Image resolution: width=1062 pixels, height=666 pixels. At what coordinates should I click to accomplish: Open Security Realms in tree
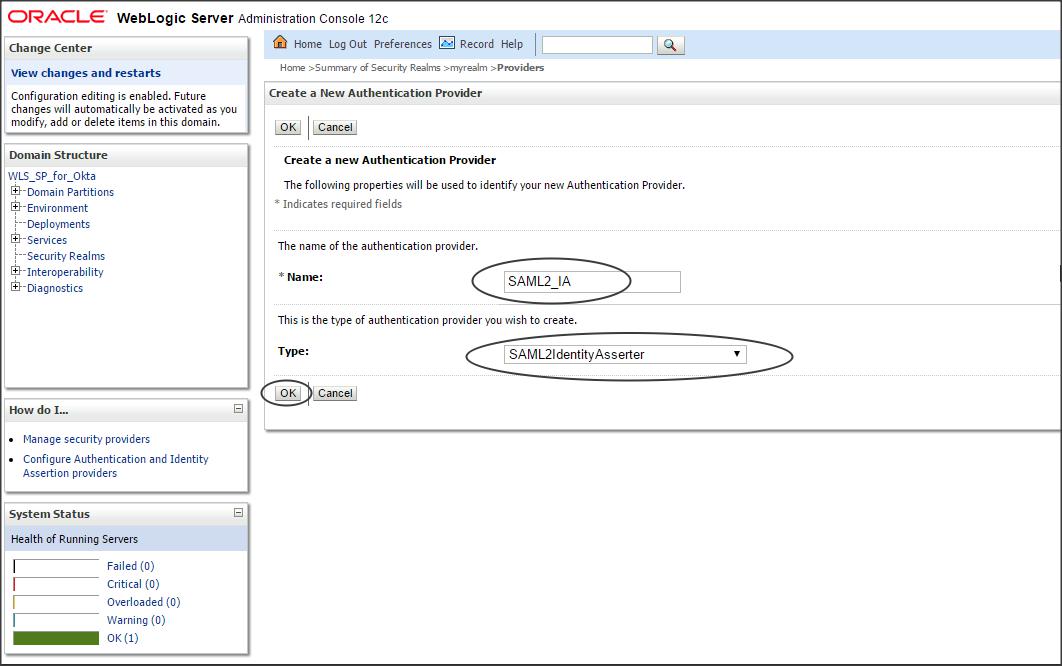tap(66, 256)
